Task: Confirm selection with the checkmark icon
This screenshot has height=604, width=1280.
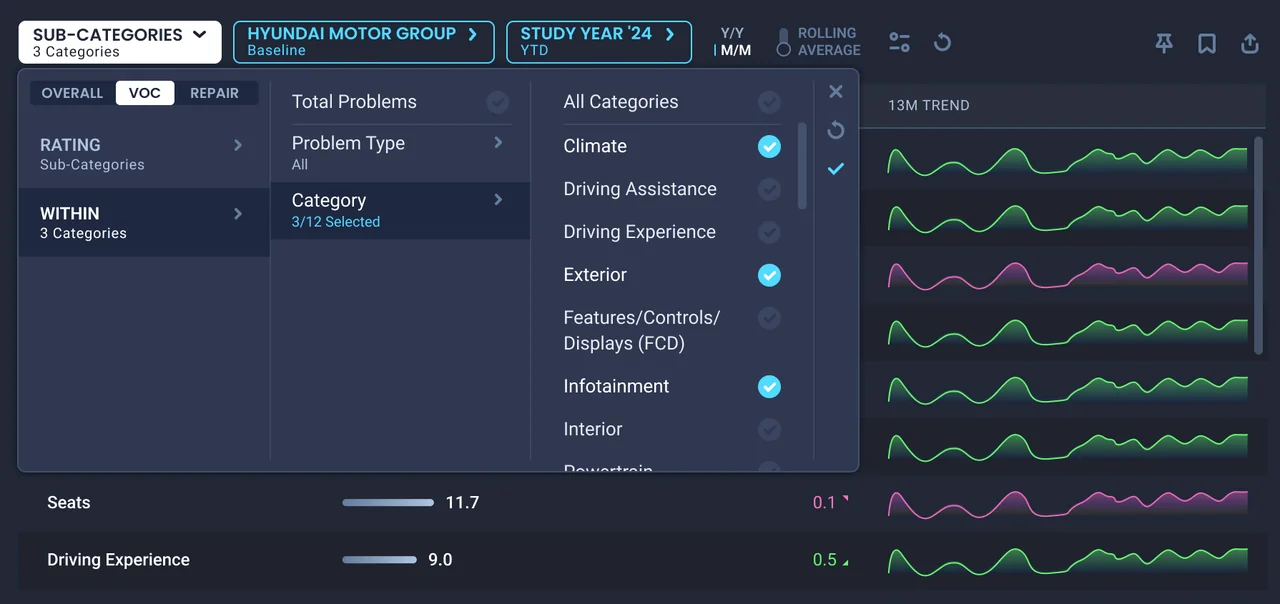Action: click(x=836, y=169)
